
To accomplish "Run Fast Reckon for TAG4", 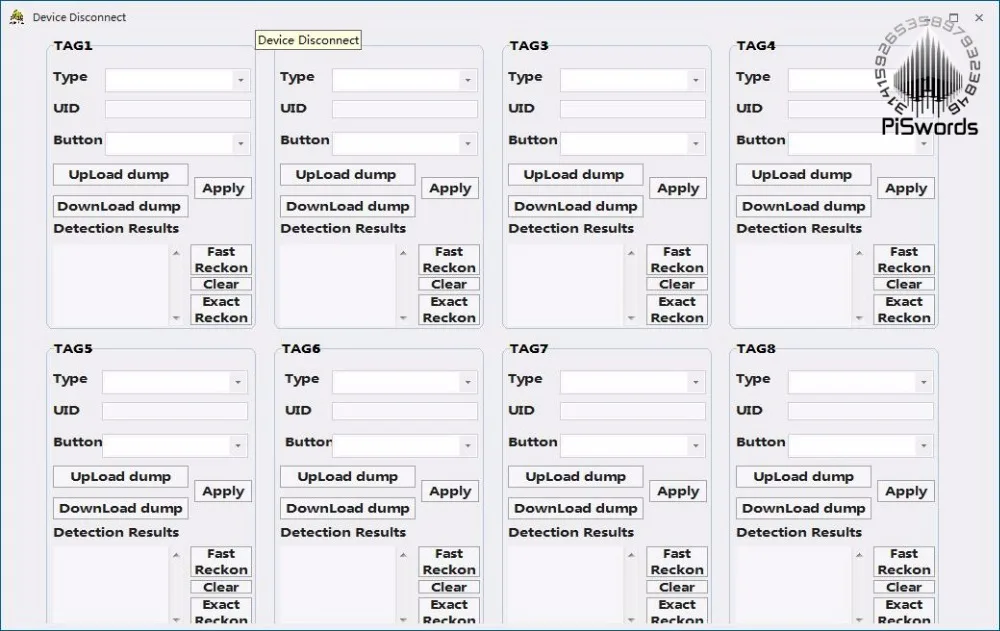I will (x=904, y=260).
